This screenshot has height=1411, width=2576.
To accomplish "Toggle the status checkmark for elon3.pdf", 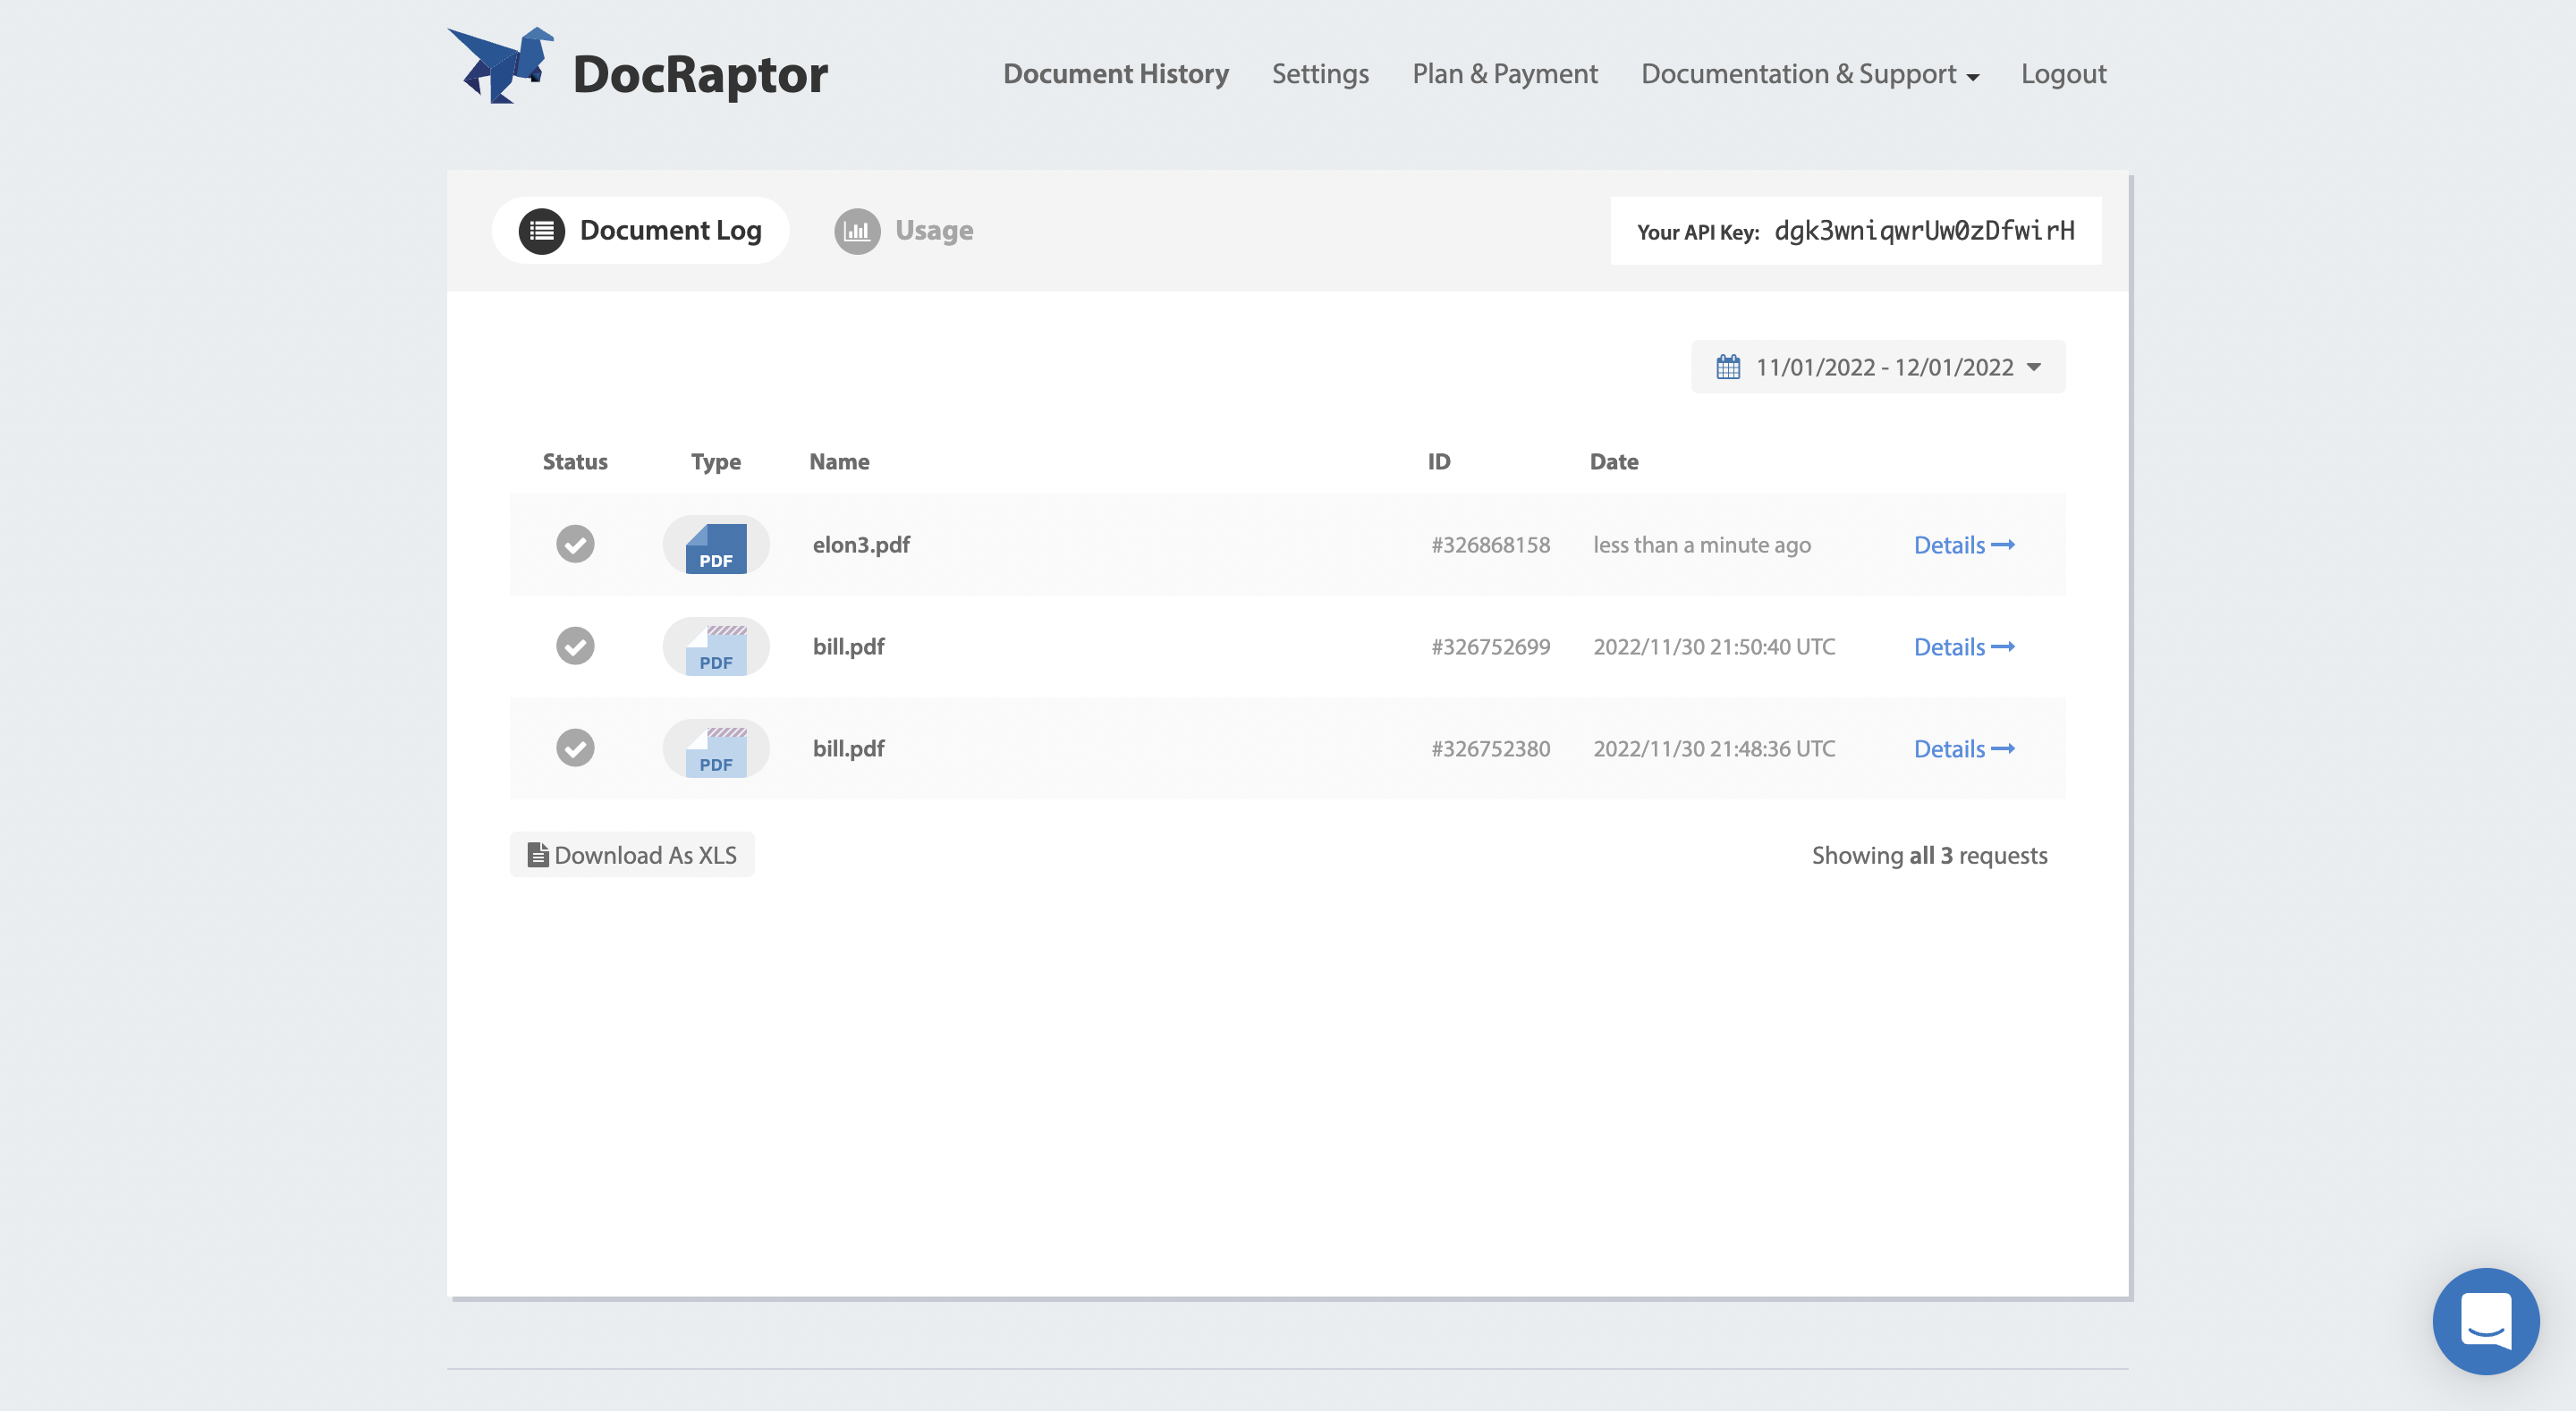I will coord(575,545).
